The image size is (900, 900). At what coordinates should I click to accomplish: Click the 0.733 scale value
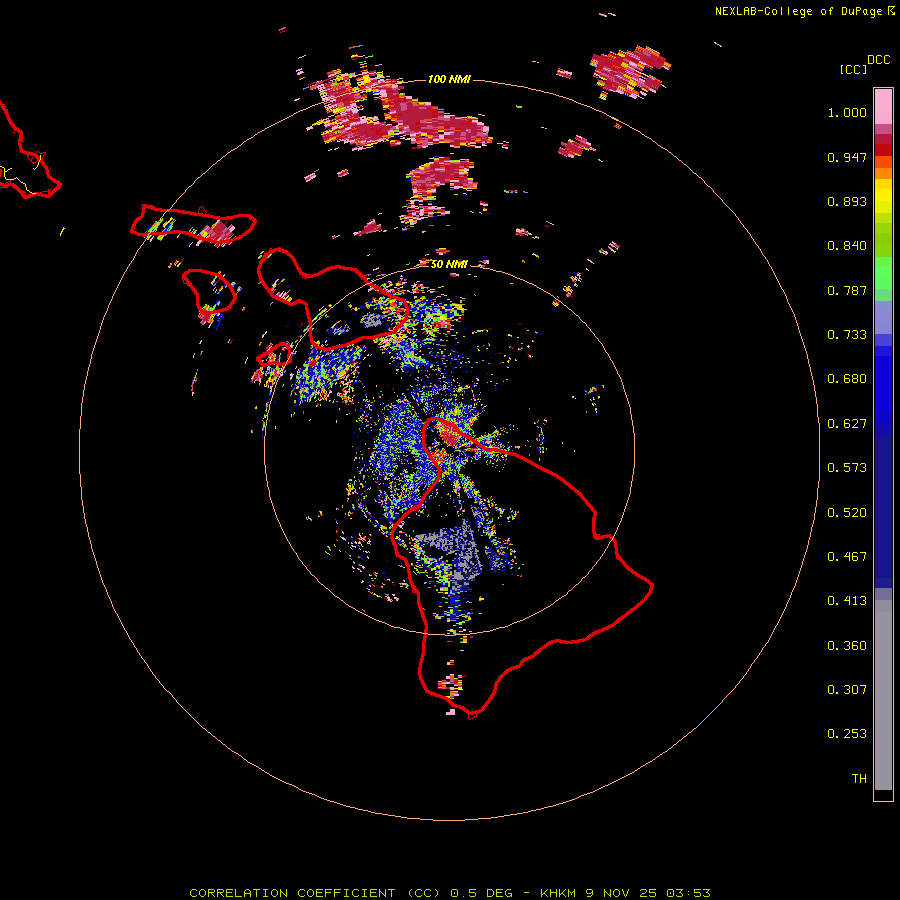(847, 335)
